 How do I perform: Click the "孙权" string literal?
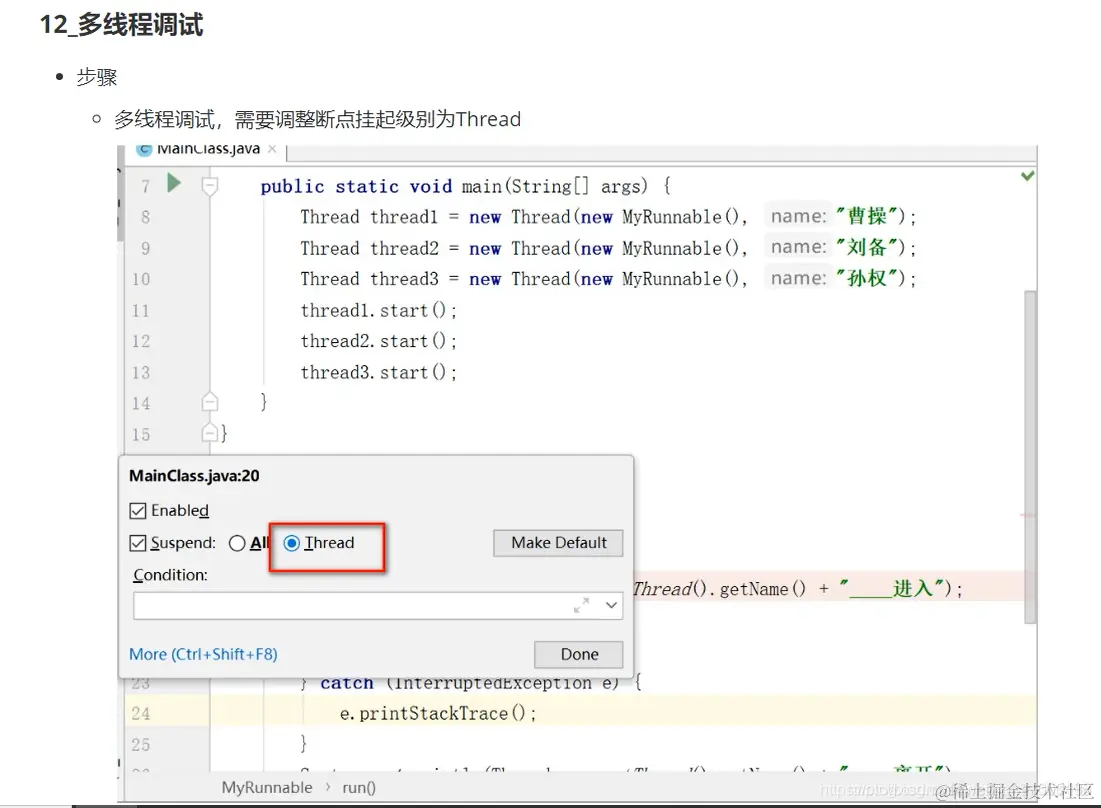coord(867,278)
